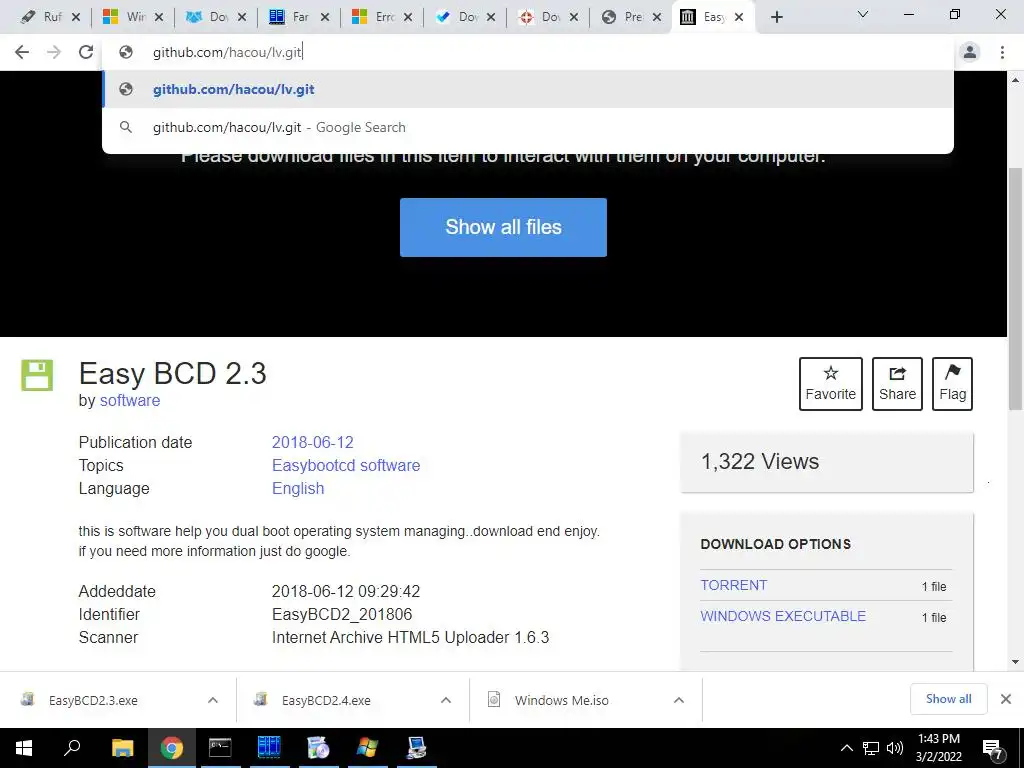Open the network tray icon
This screenshot has width=1024, height=768.
click(x=871, y=748)
